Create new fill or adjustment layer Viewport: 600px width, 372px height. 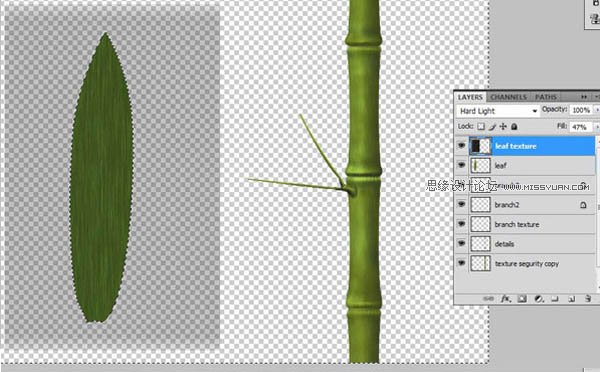click(x=538, y=299)
